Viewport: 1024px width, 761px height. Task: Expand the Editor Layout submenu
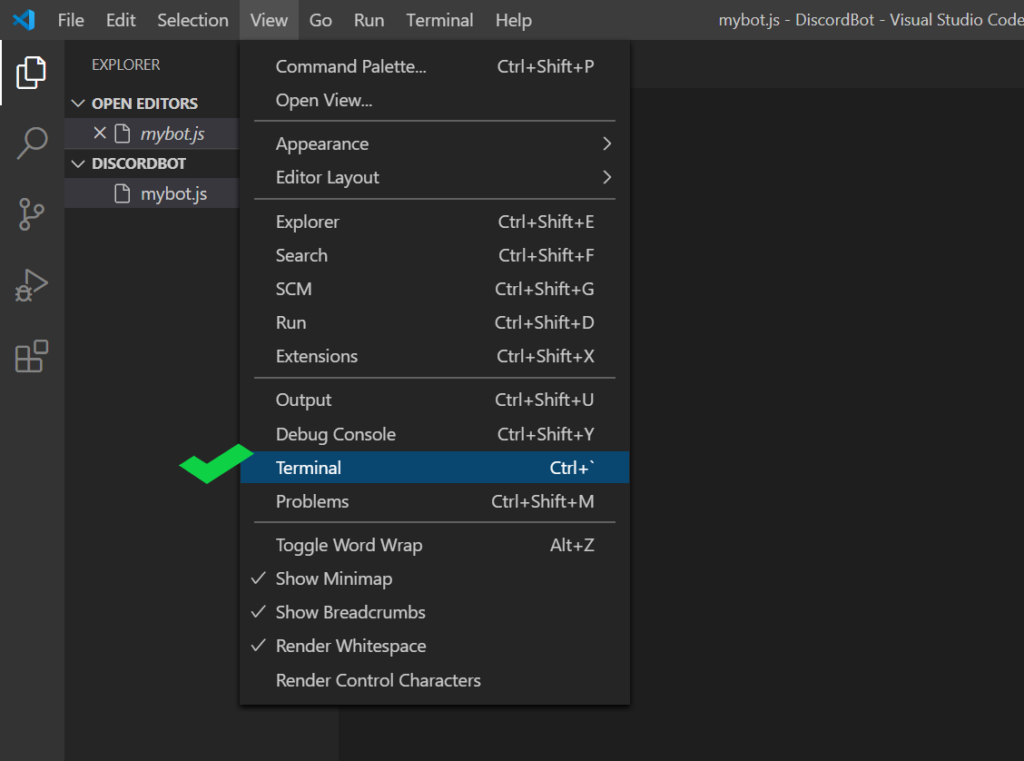pyautogui.click(x=435, y=177)
